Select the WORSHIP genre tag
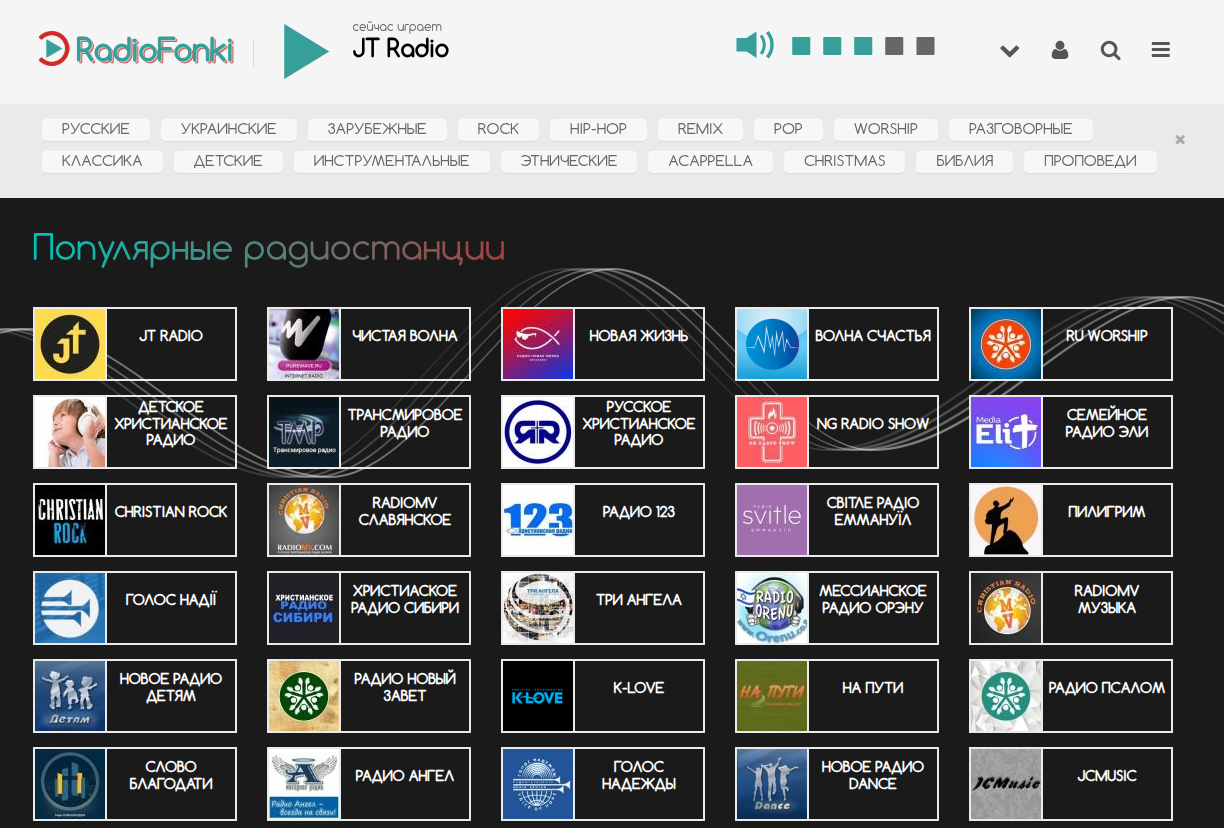Screen dimensions: 1224x828 (886, 129)
